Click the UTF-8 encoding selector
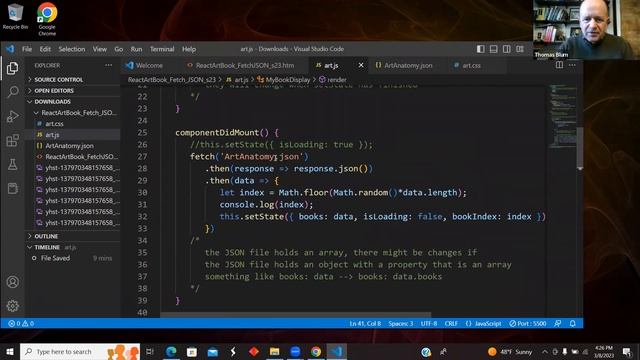 point(429,324)
